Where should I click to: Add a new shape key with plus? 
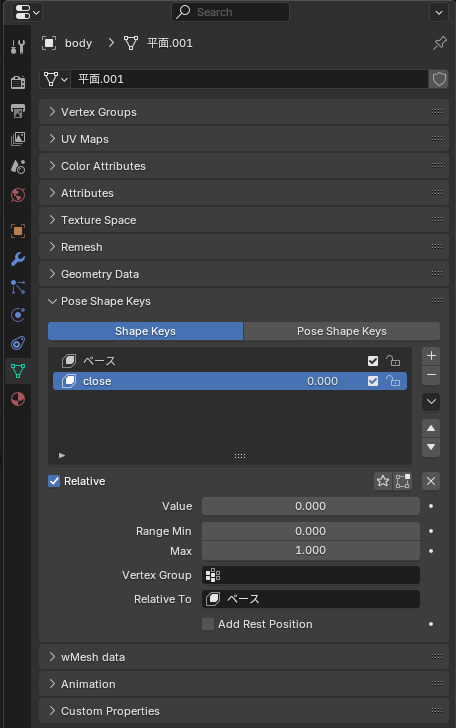coord(431,356)
